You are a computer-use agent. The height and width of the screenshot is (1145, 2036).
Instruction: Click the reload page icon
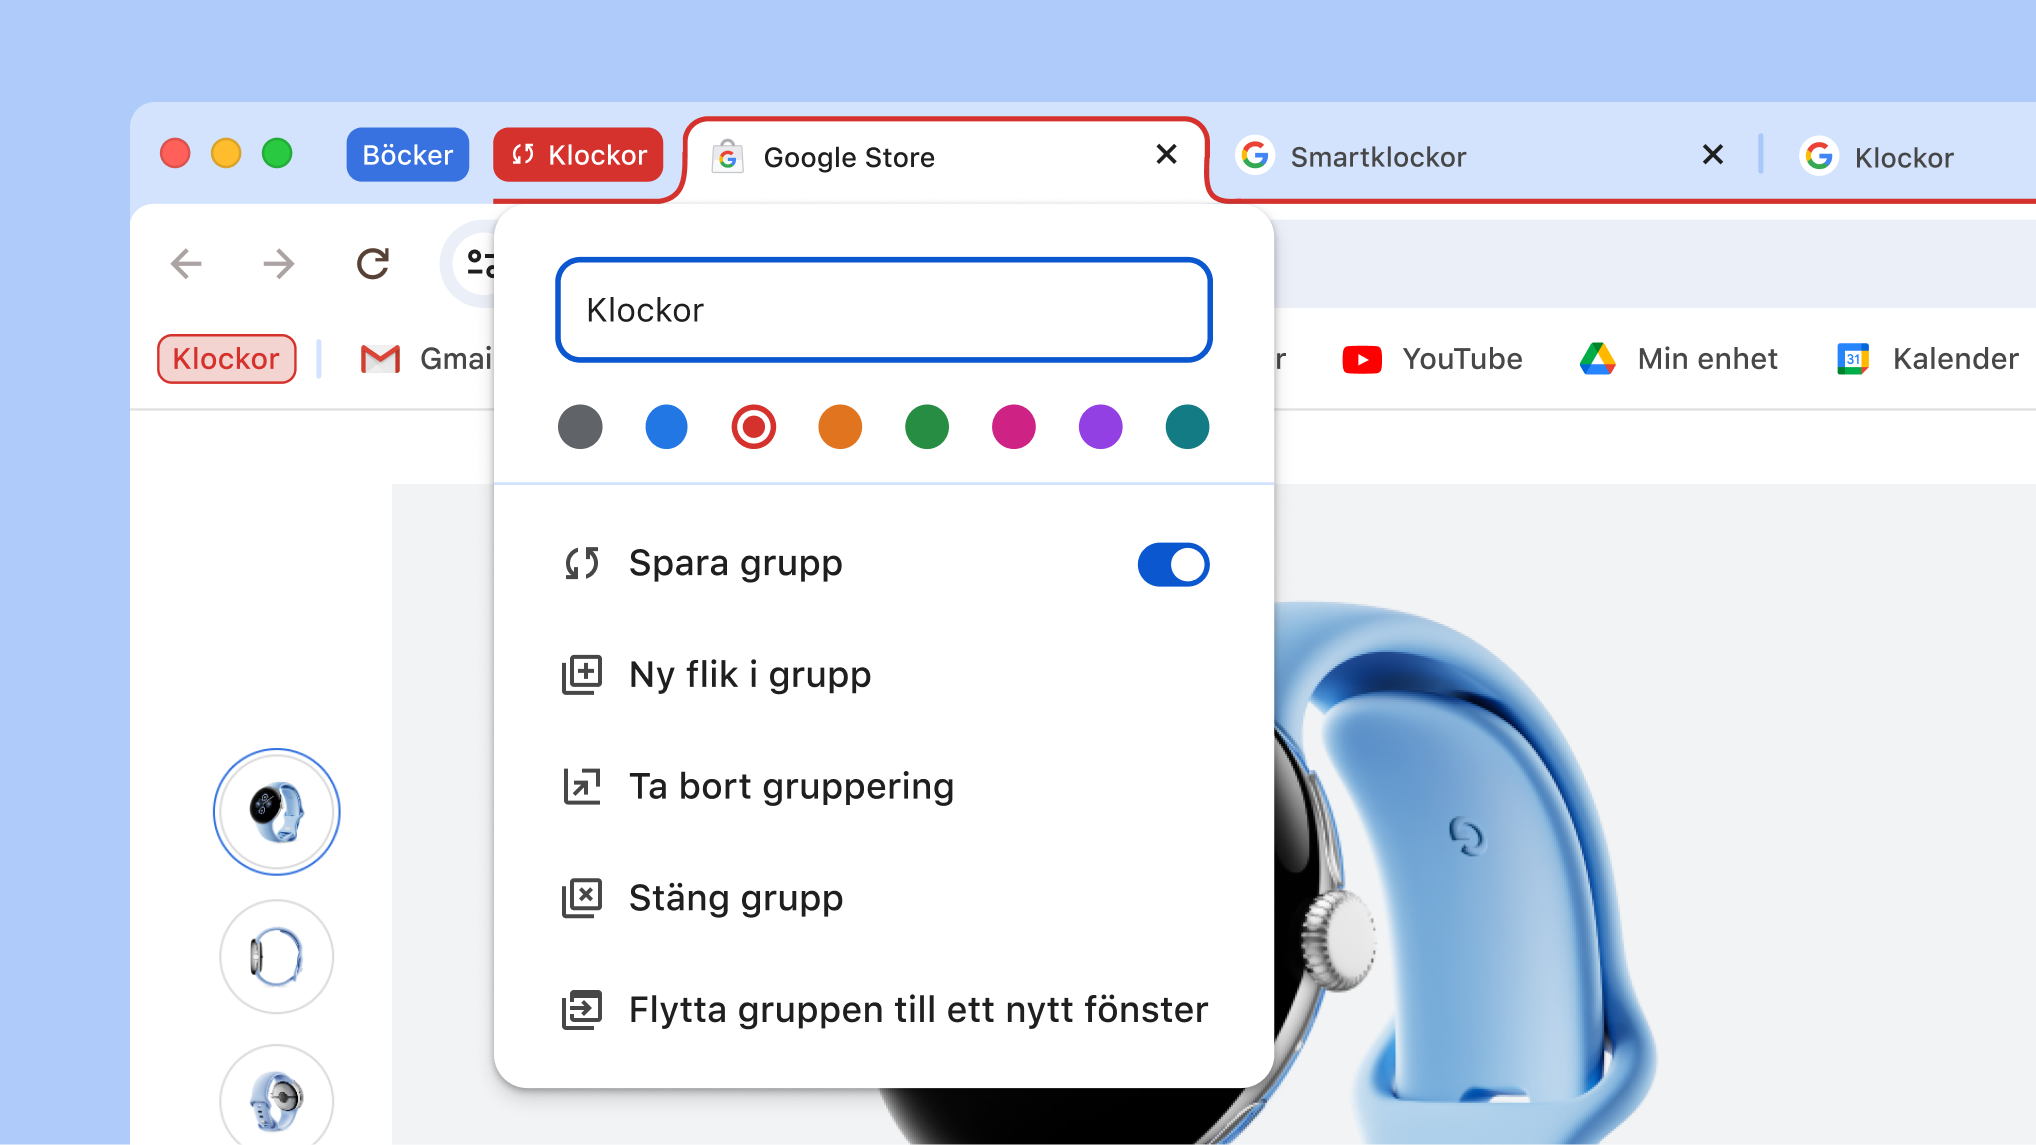[372, 263]
